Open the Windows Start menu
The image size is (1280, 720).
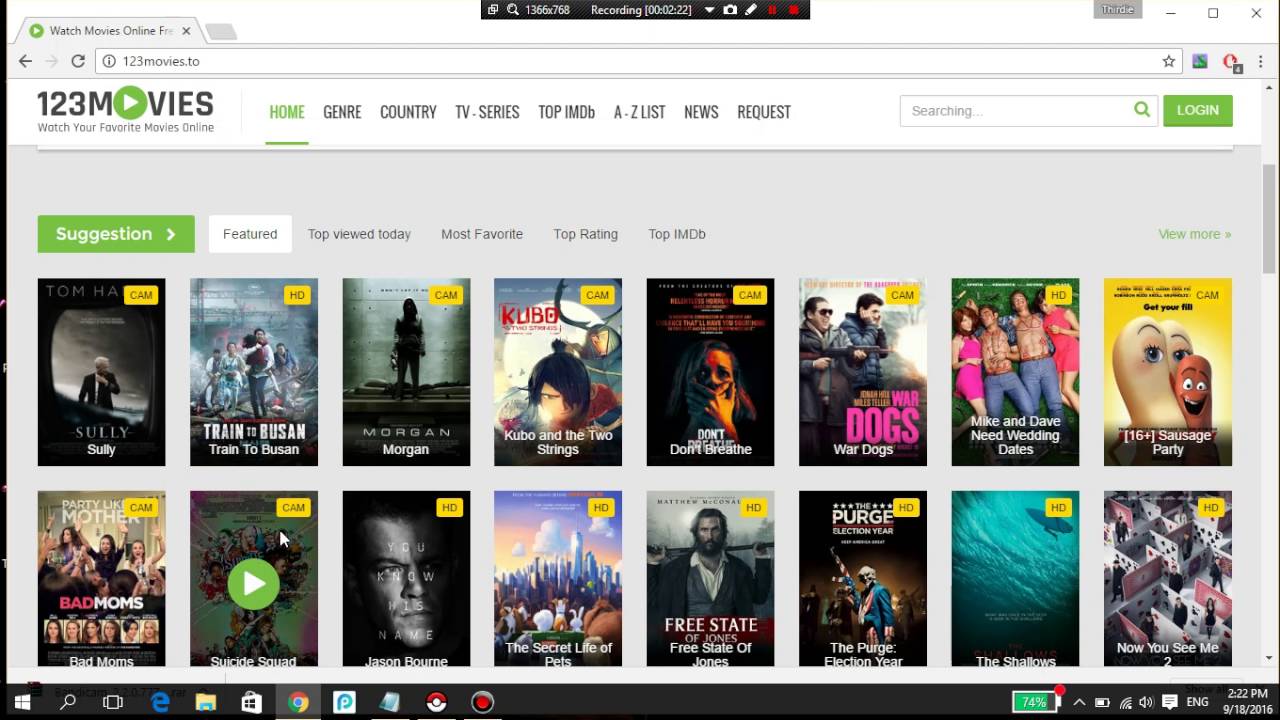point(22,702)
